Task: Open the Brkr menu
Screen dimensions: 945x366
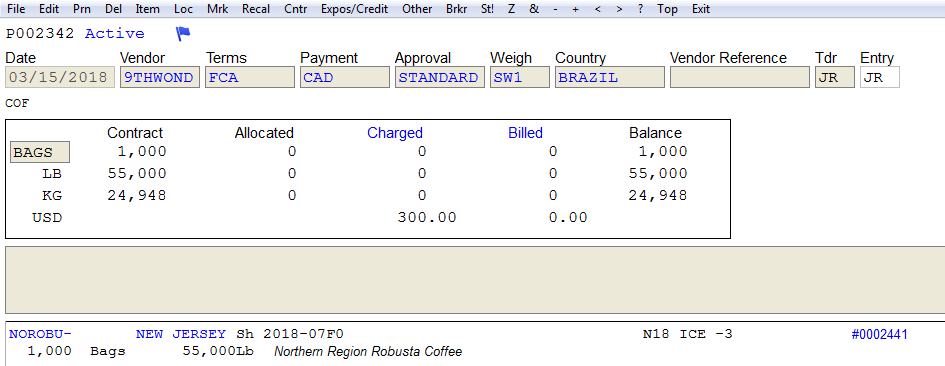Action: click(x=457, y=9)
